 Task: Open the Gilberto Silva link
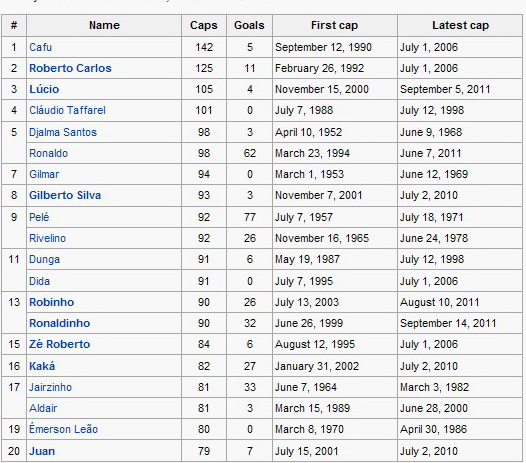coord(65,195)
